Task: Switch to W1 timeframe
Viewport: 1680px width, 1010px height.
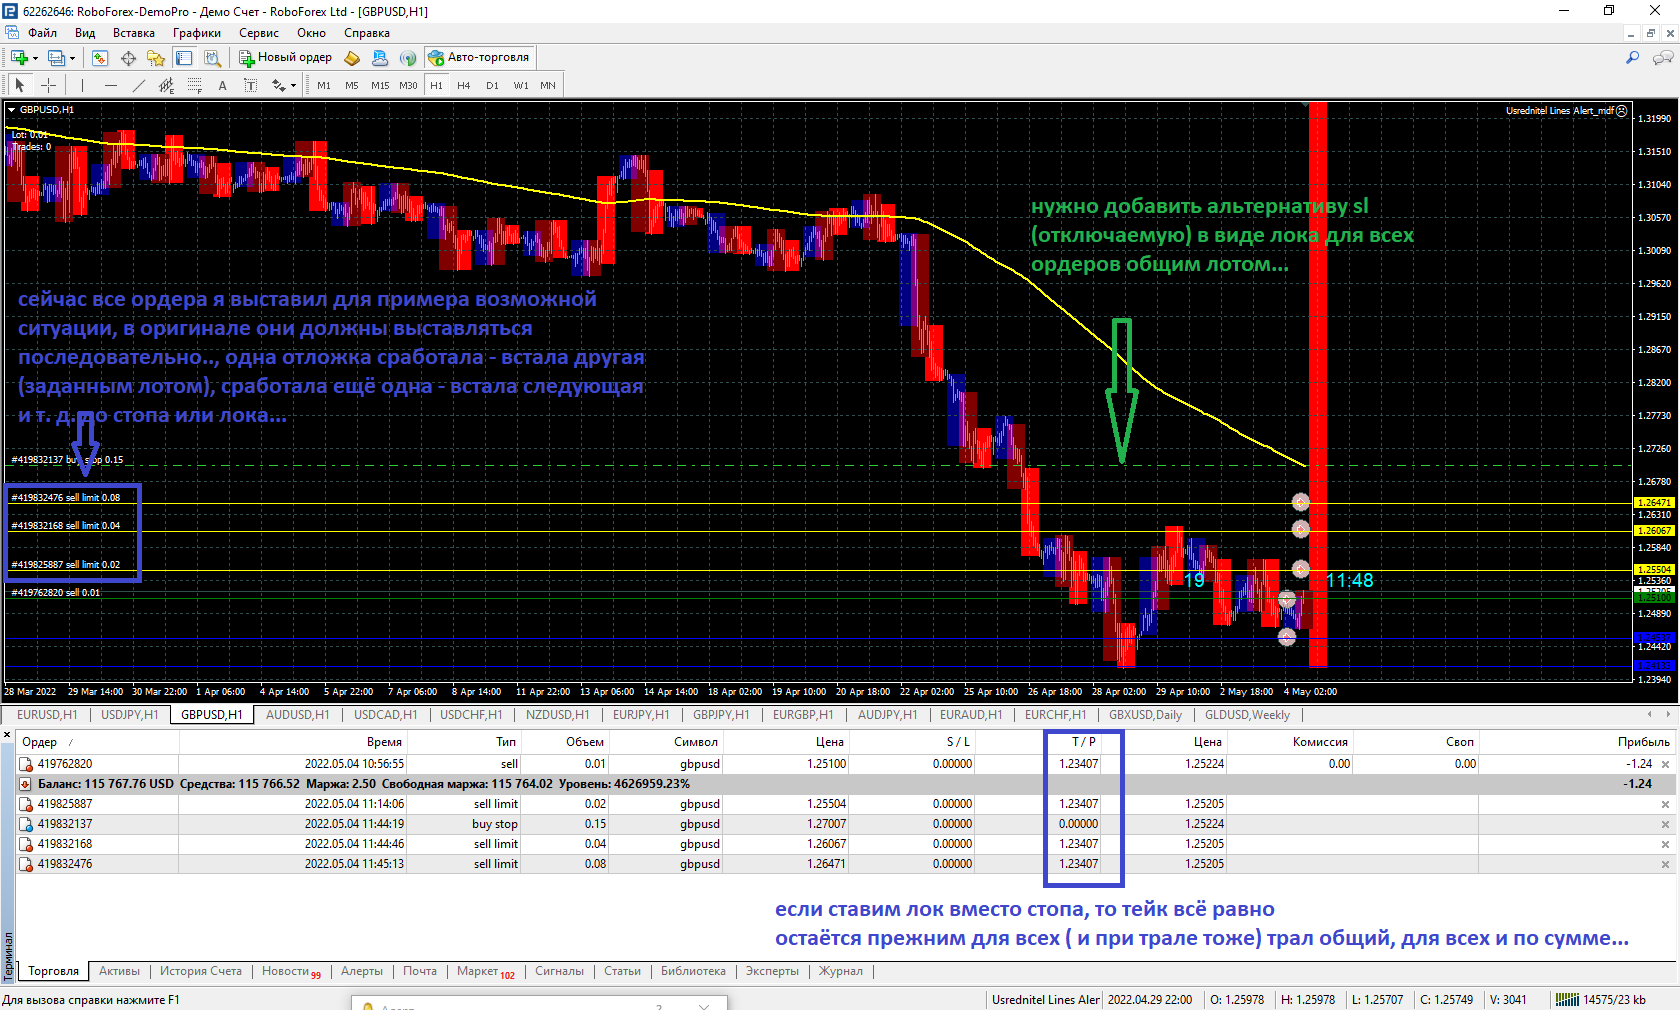Action: coord(521,85)
